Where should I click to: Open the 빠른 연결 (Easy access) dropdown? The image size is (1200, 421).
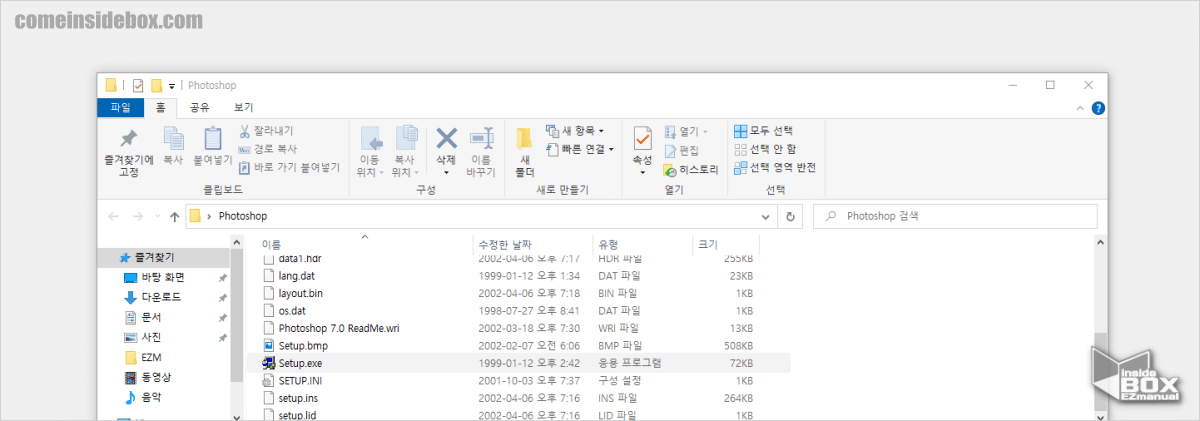tap(580, 149)
